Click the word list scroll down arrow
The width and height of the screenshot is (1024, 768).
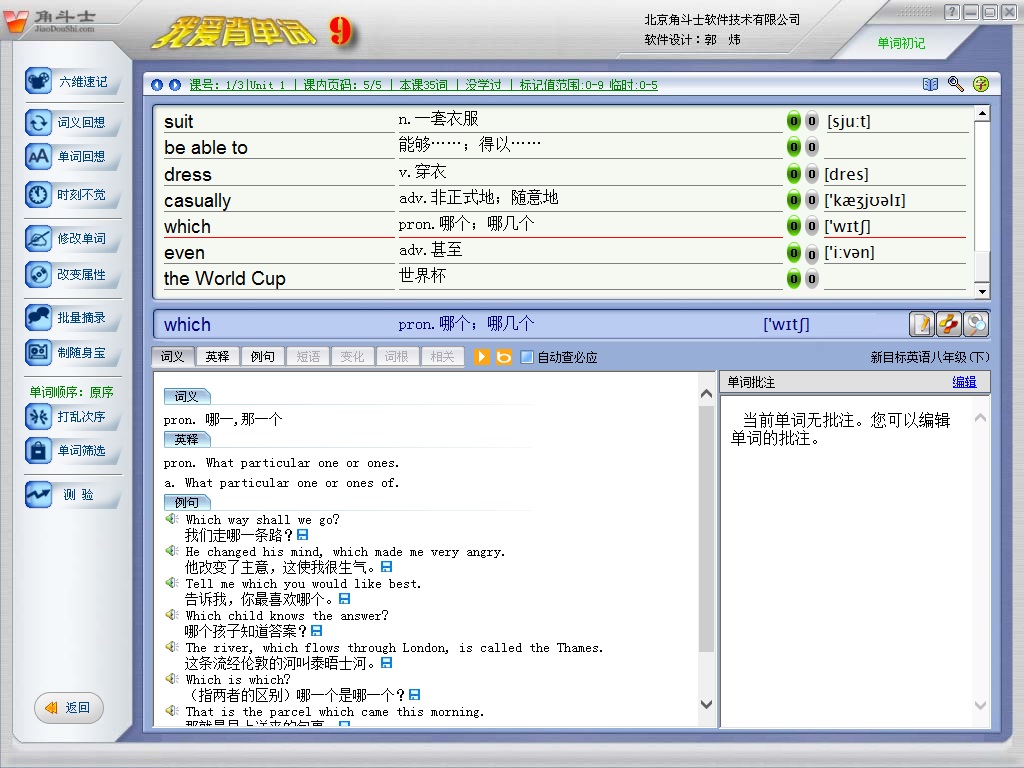point(982,291)
